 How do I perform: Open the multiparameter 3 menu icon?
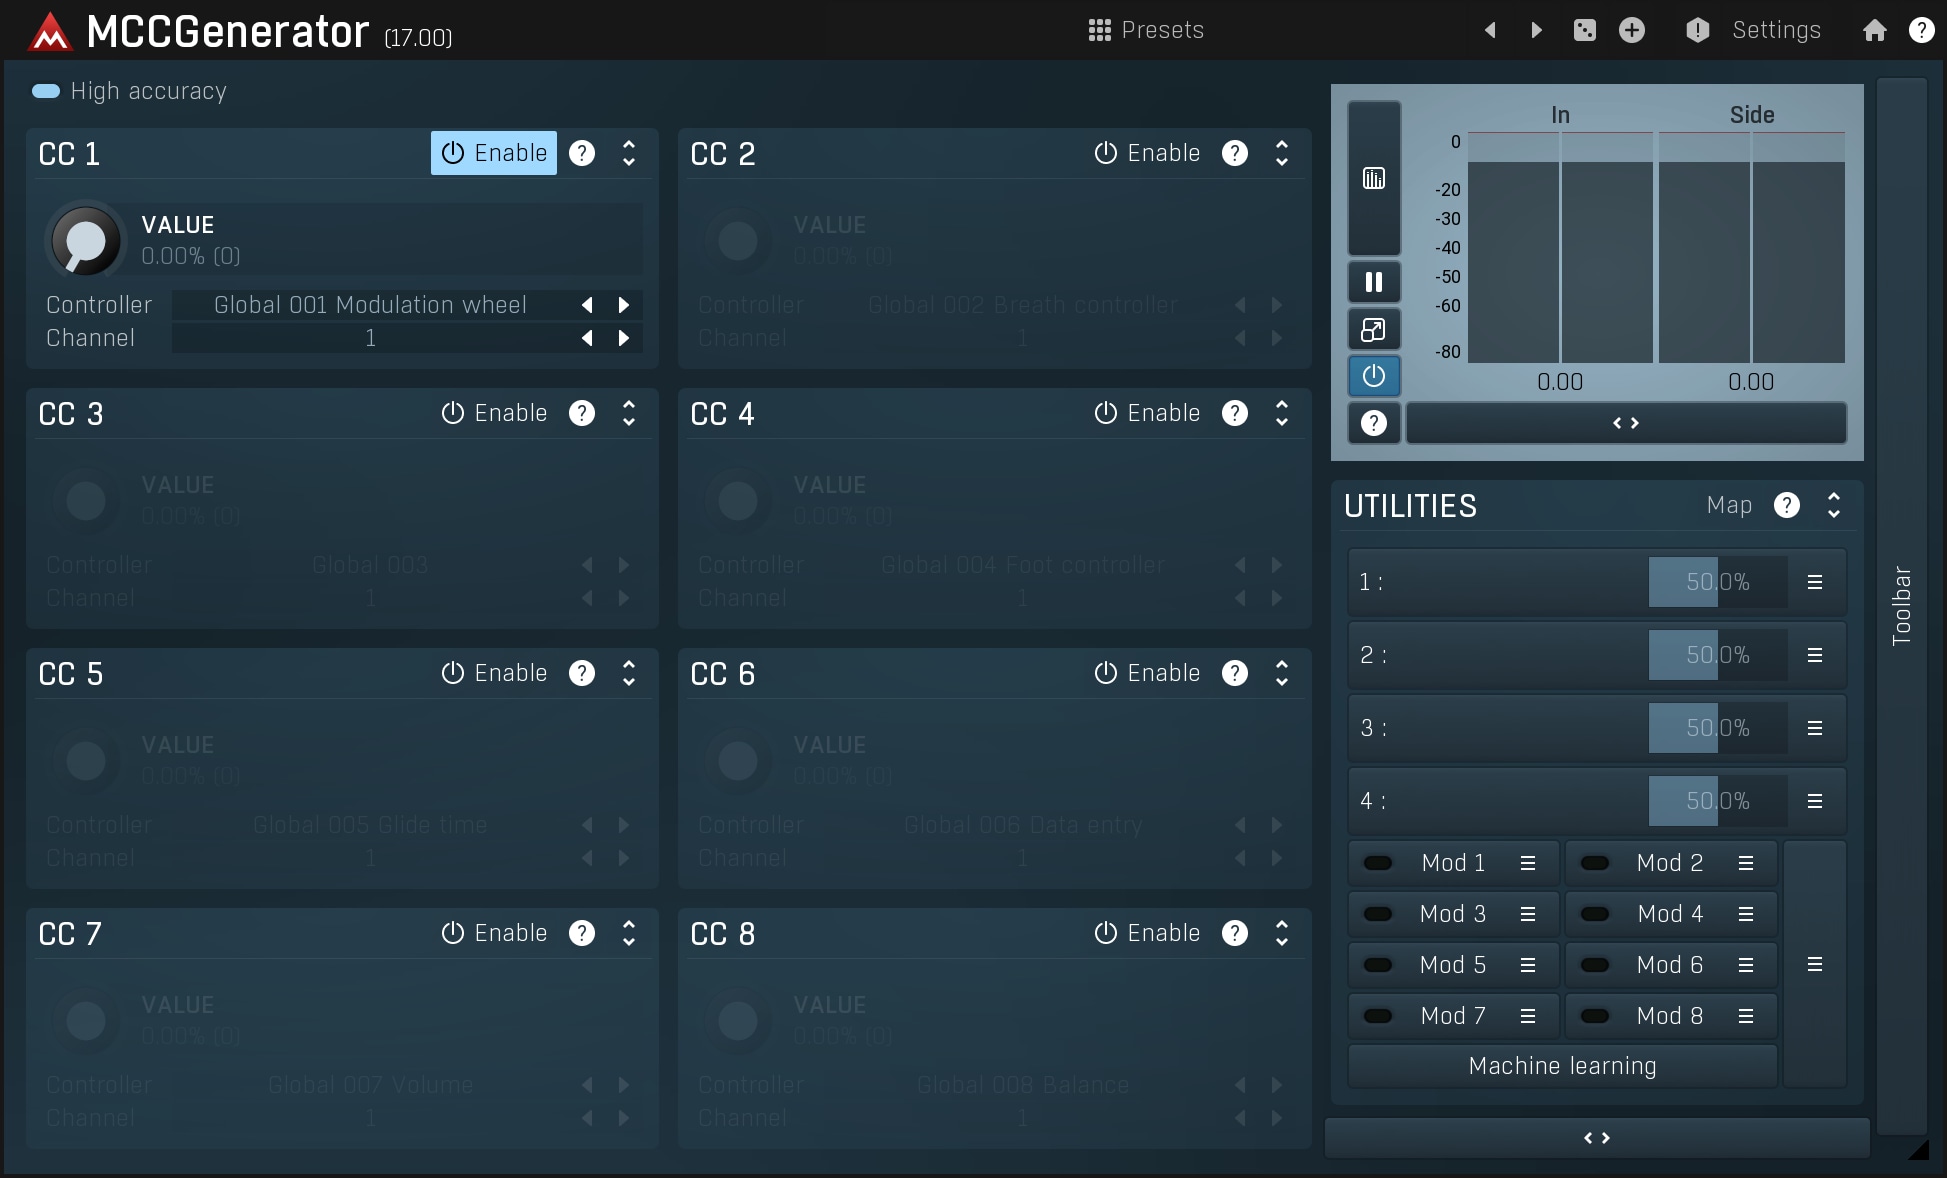[1815, 728]
